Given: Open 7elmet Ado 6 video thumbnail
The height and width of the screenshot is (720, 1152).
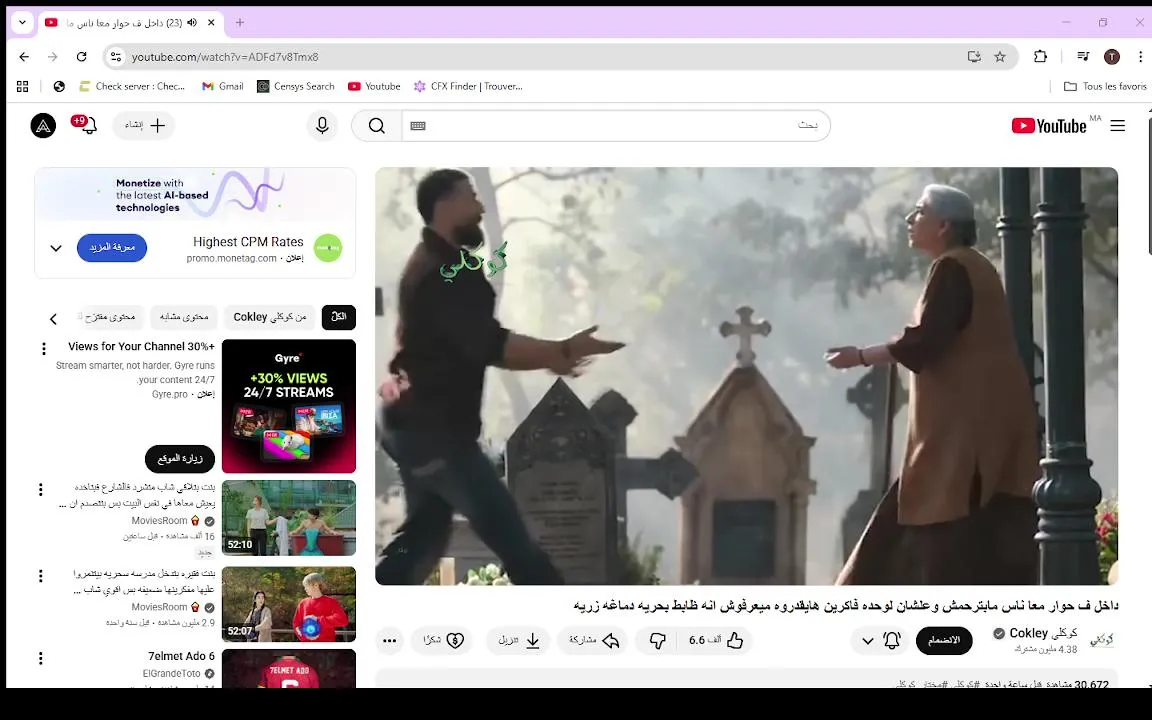Looking at the screenshot, I should (x=289, y=668).
